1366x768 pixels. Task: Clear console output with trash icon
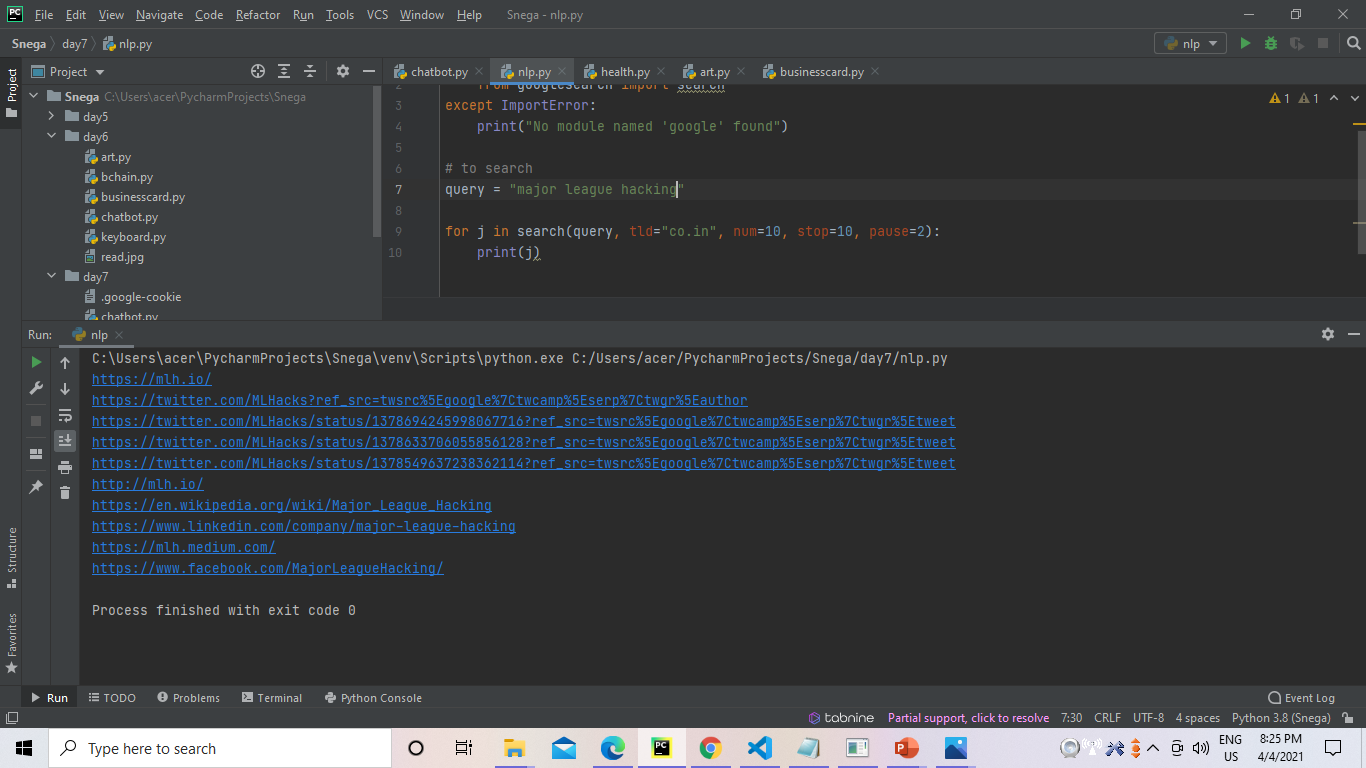(65, 492)
